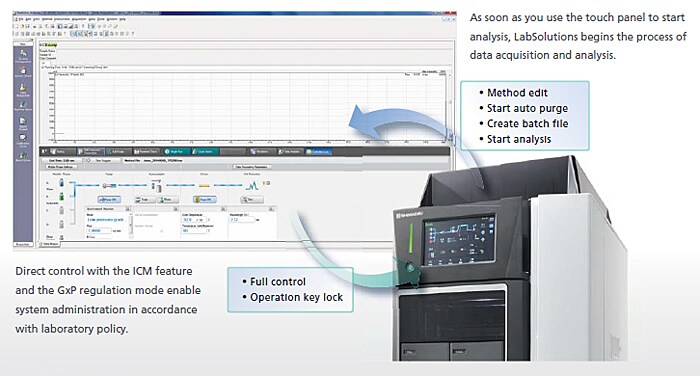Image resolution: width=700 pixels, height=376 pixels.
Task: Select the green mobile phase B bottle
Action: point(62,196)
